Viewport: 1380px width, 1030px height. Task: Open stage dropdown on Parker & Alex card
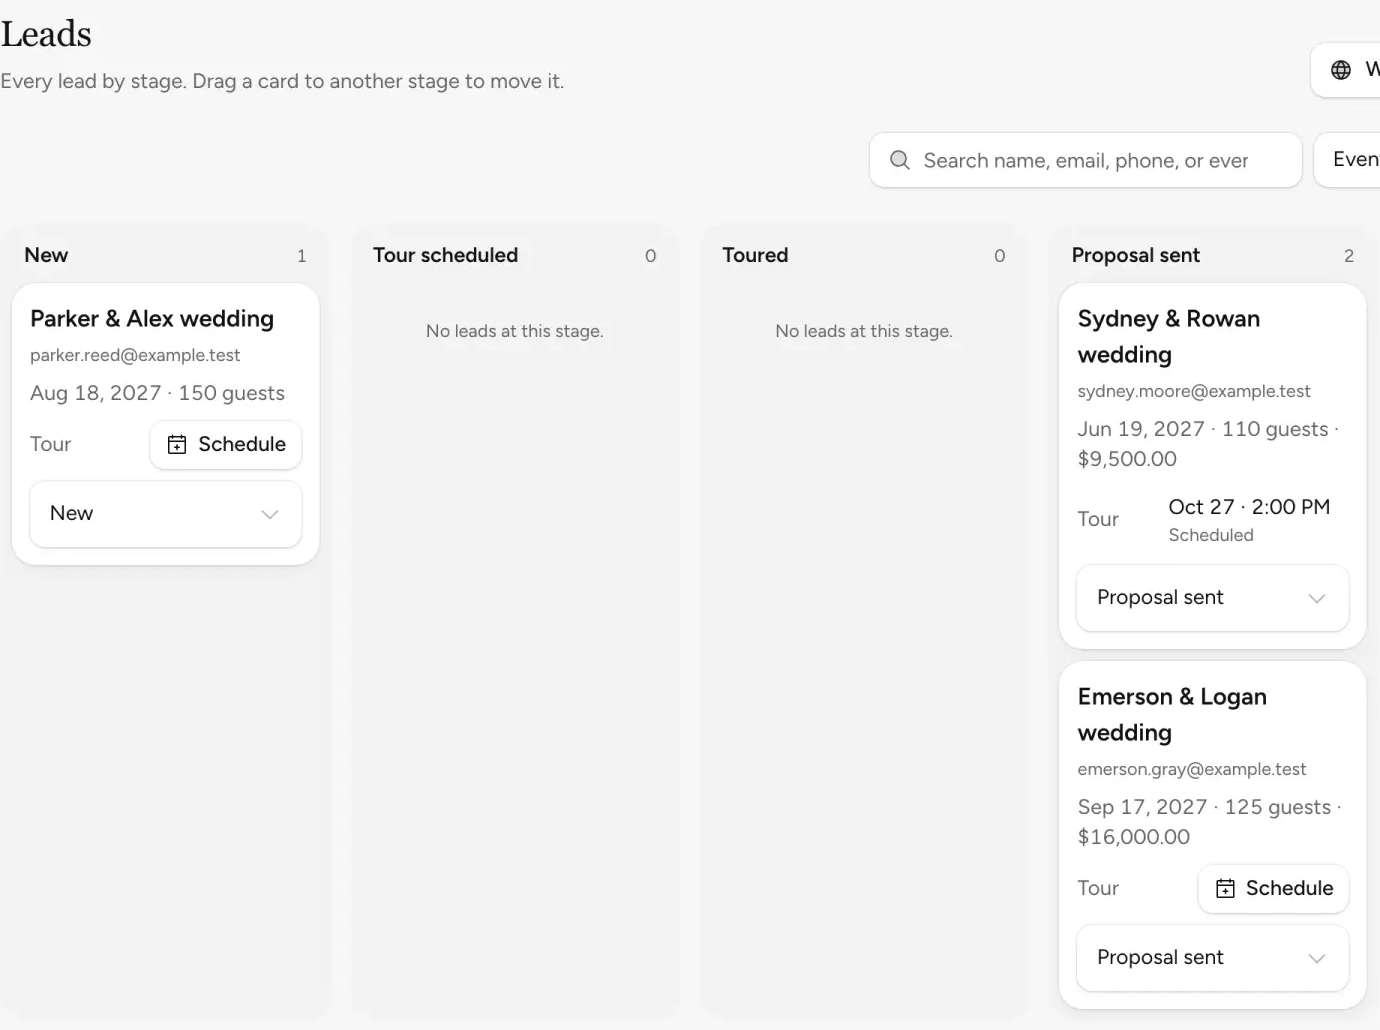166,514
